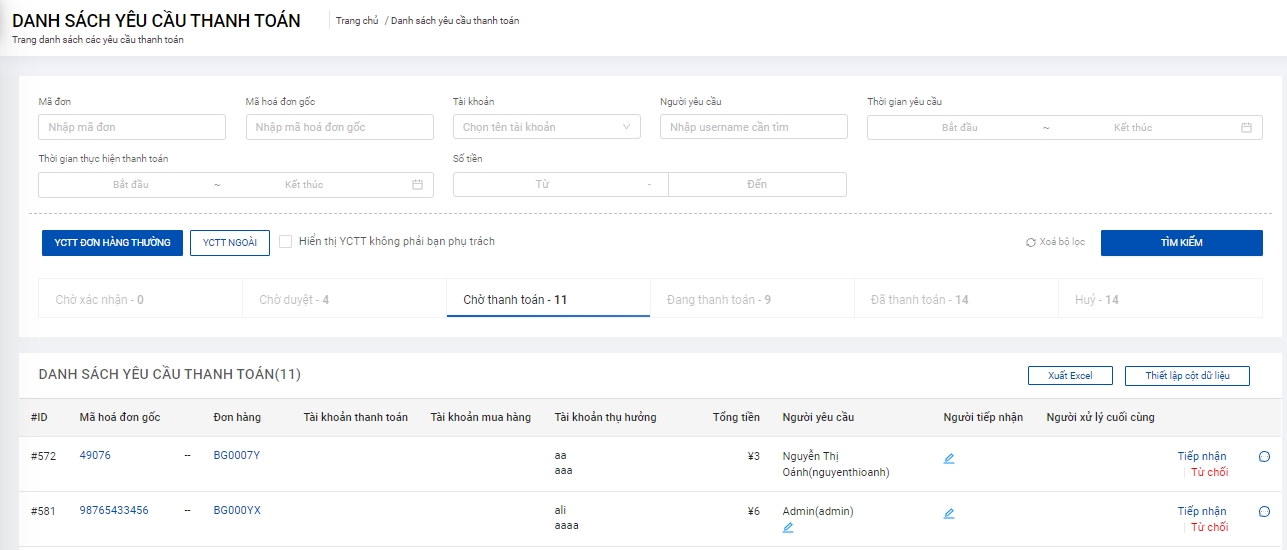The height and width of the screenshot is (550, 1287).
Task: Switch to Chờ duyệt tab
Action: pyautogui.click(x=294, y=300)
